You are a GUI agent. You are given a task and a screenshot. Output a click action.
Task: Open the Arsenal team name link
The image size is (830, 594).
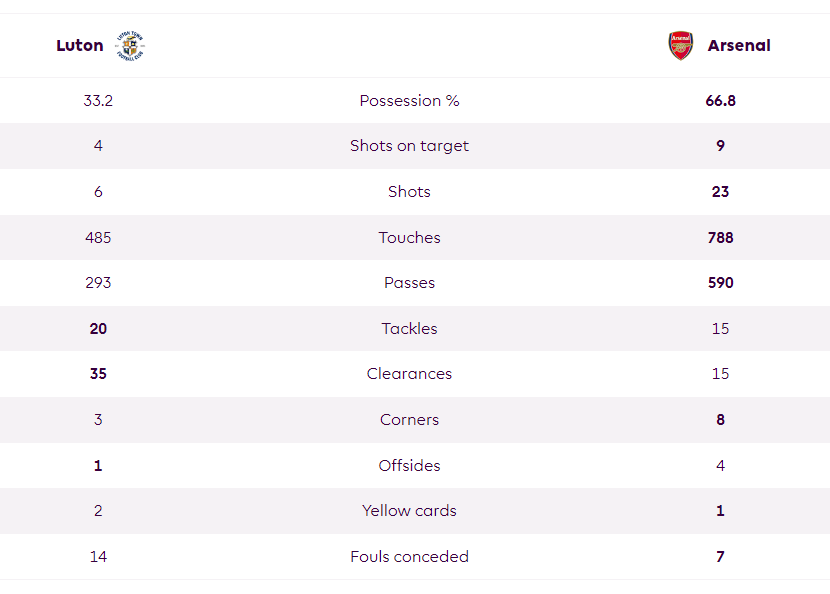point(739,46)
